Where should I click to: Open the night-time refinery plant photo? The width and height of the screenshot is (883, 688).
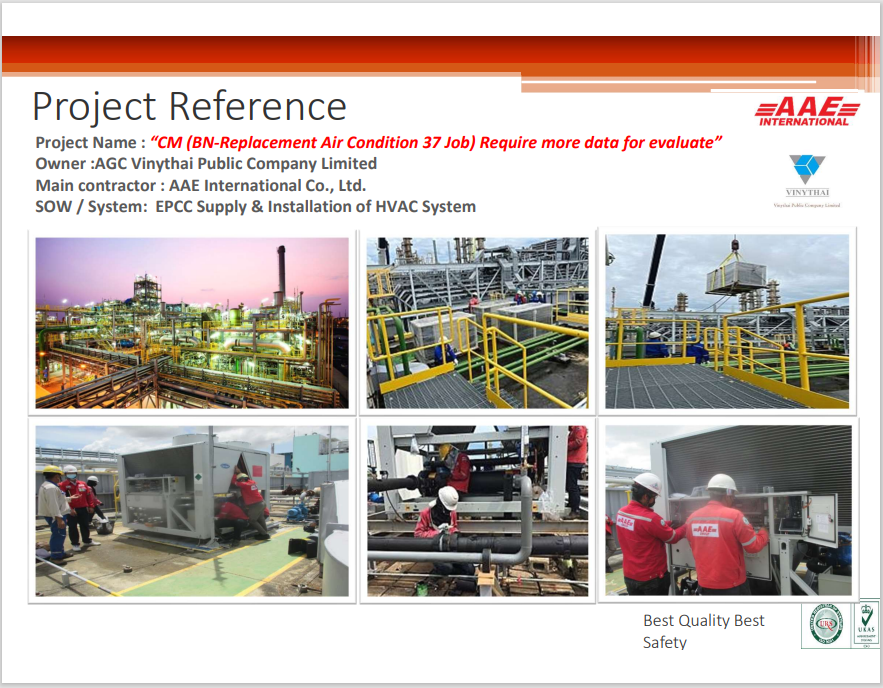(192, 322)
